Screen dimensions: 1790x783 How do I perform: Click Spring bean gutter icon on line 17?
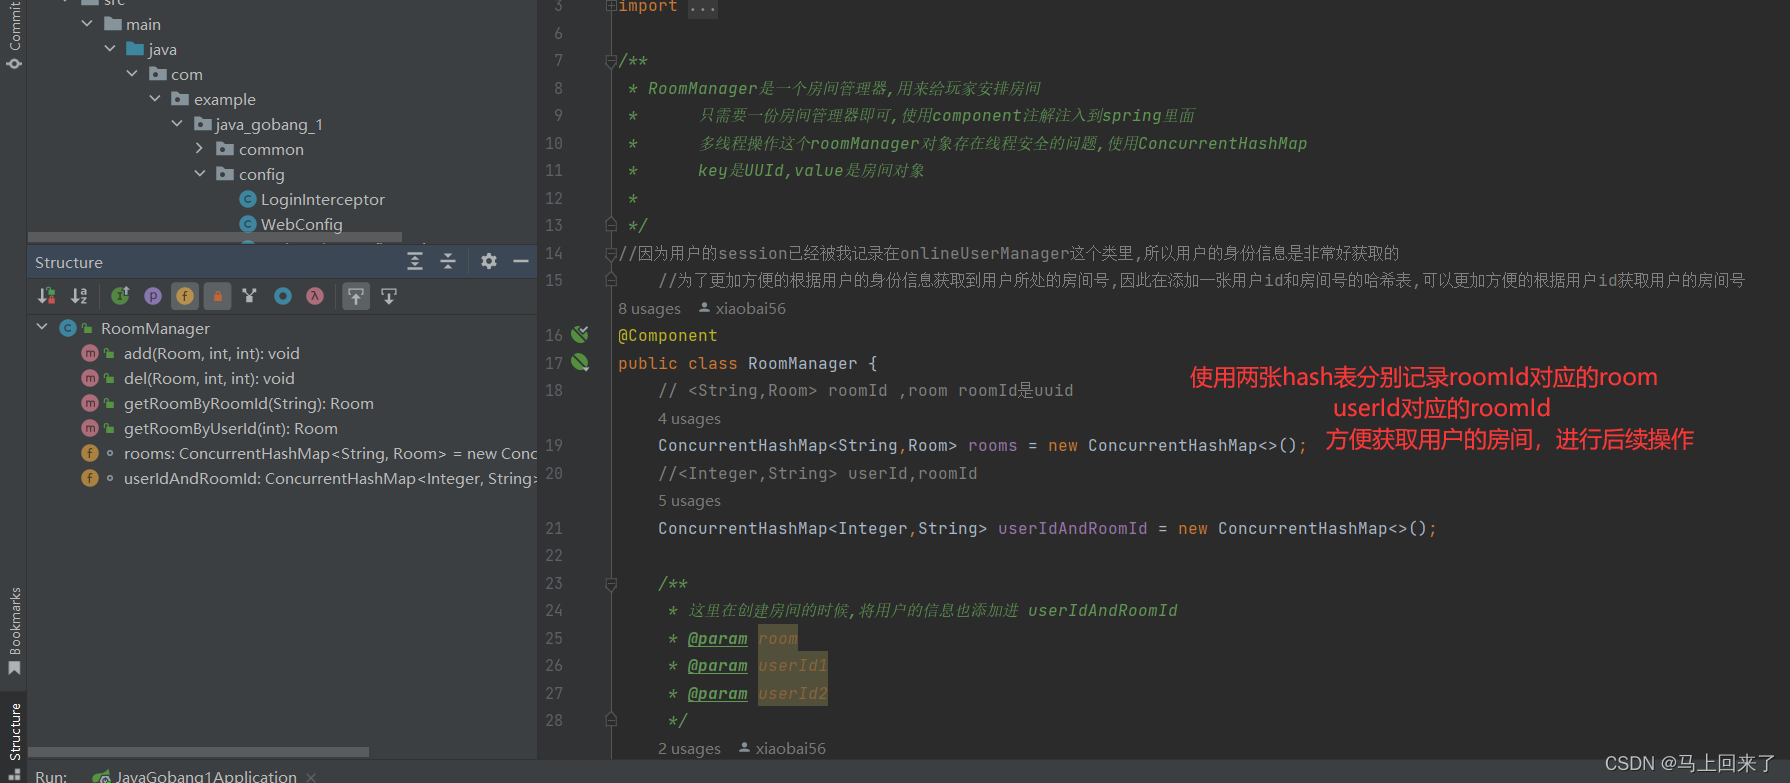click(580, 363)
